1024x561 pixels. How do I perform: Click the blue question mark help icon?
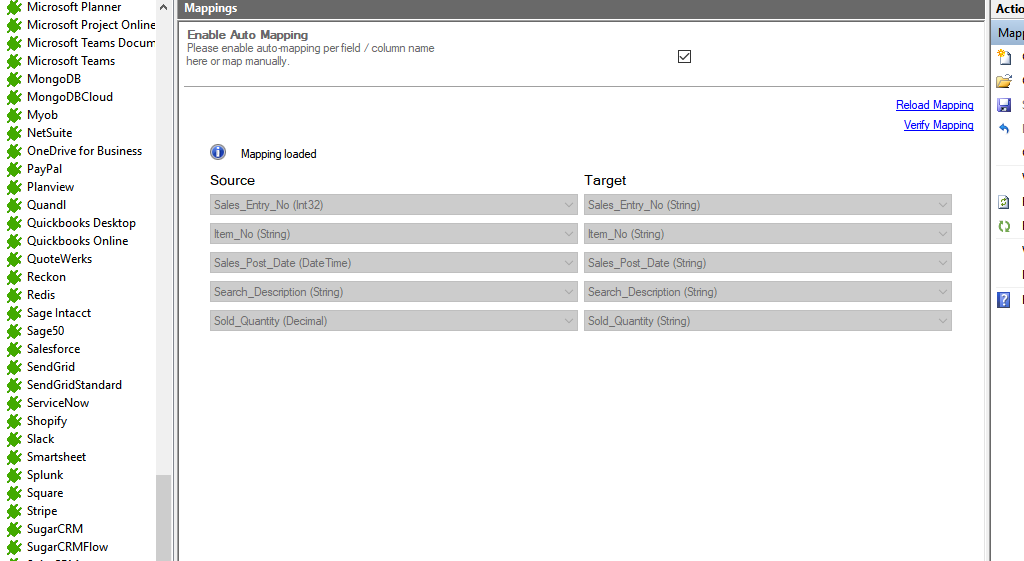click(x=1005, y=299)
